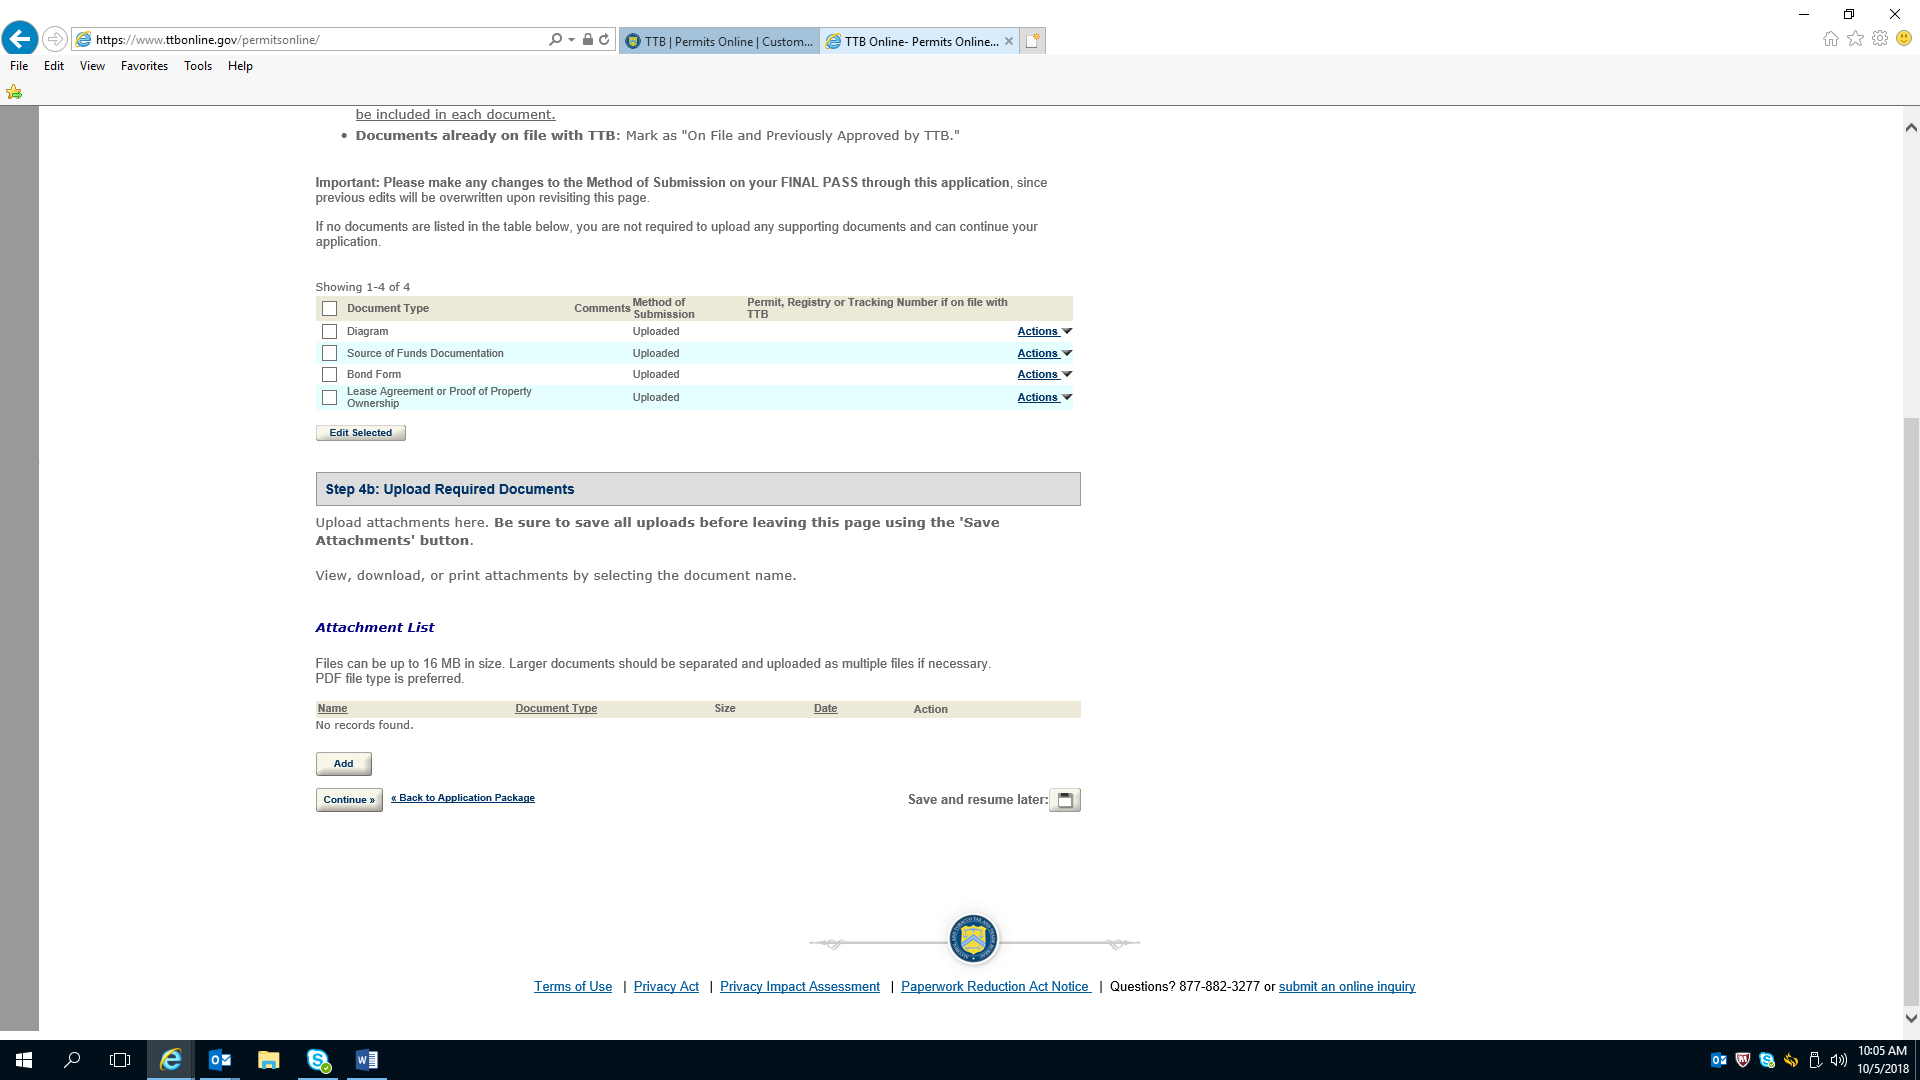
Task: Open the Favorites menu
Action: [x=144, y=66]
